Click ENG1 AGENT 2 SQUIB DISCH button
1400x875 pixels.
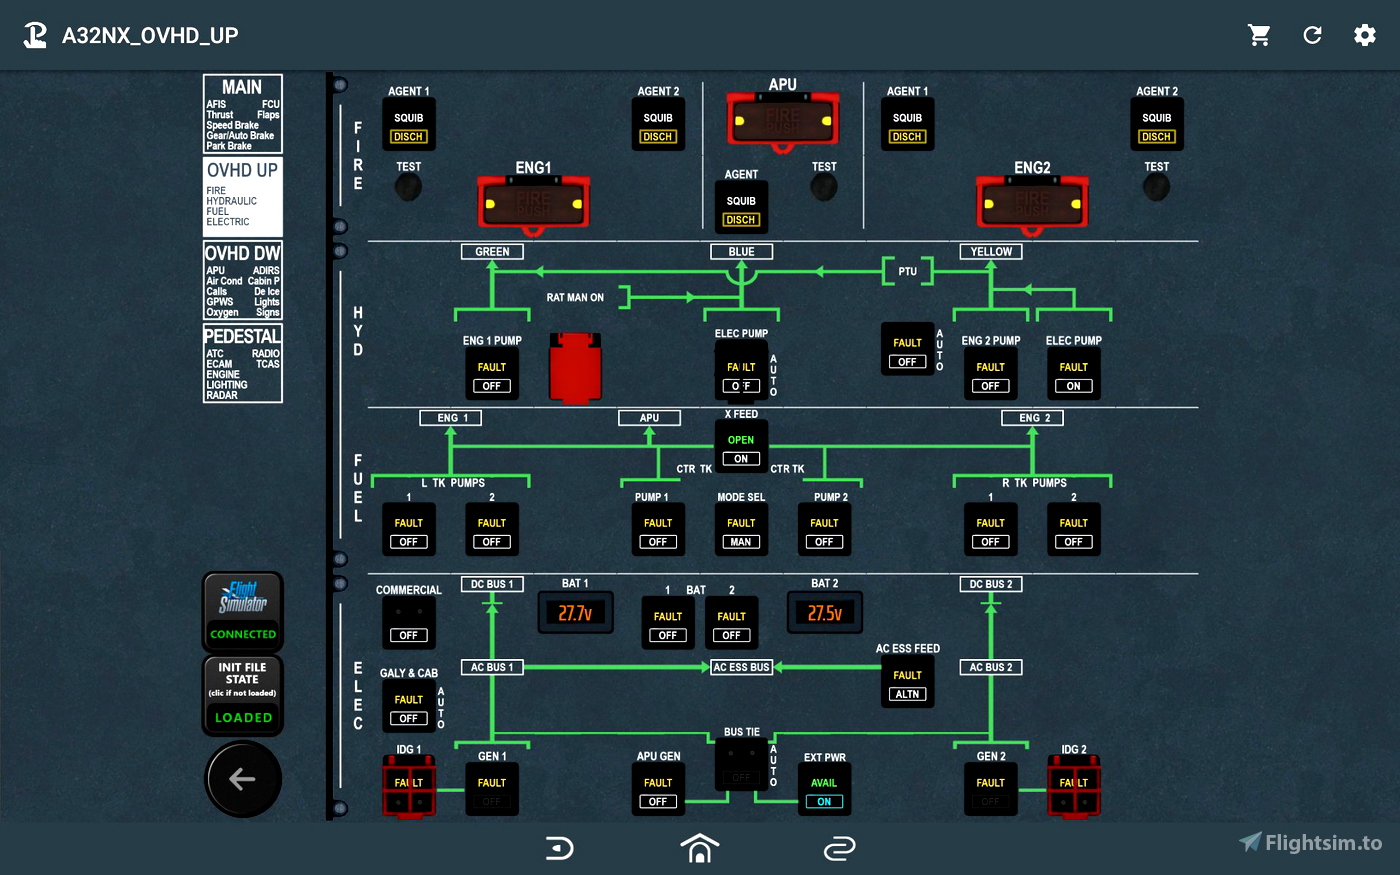[658, 125]
